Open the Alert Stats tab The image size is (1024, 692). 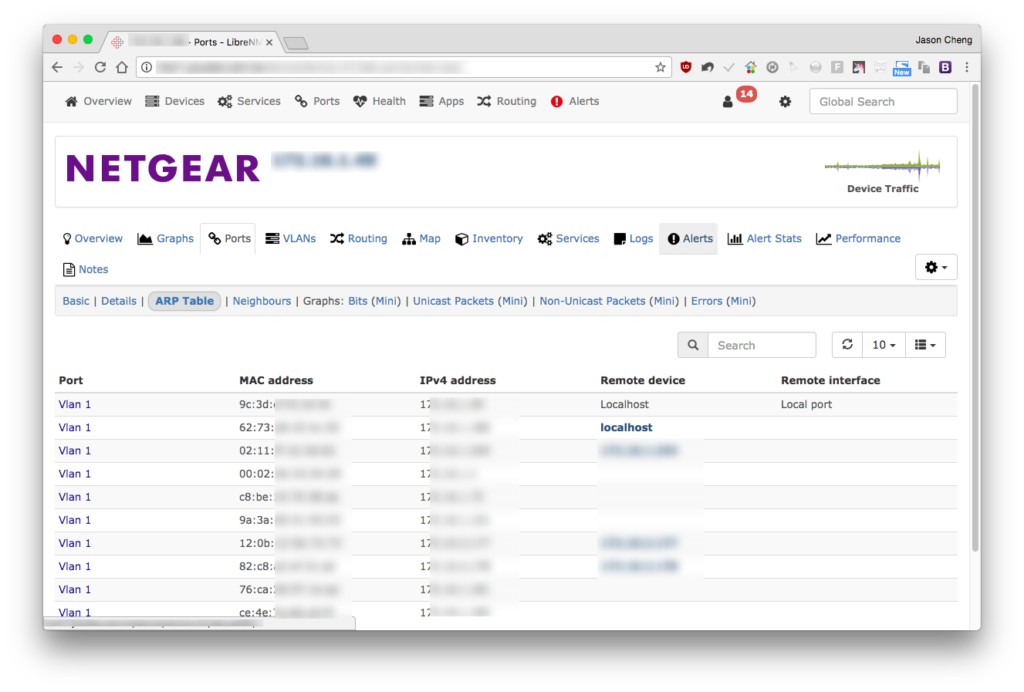(x=765, y=238)
